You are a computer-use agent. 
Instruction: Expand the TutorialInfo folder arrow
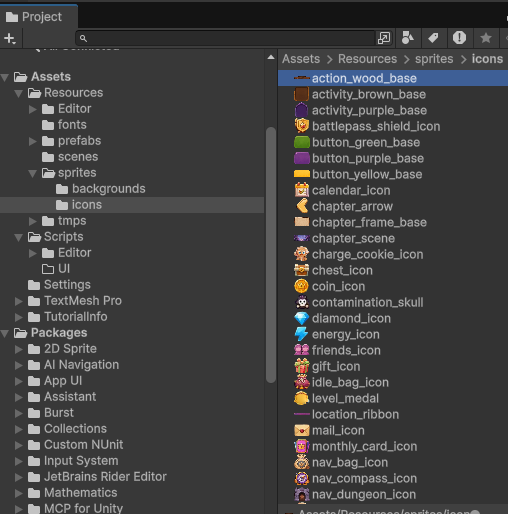click(19, 317)
